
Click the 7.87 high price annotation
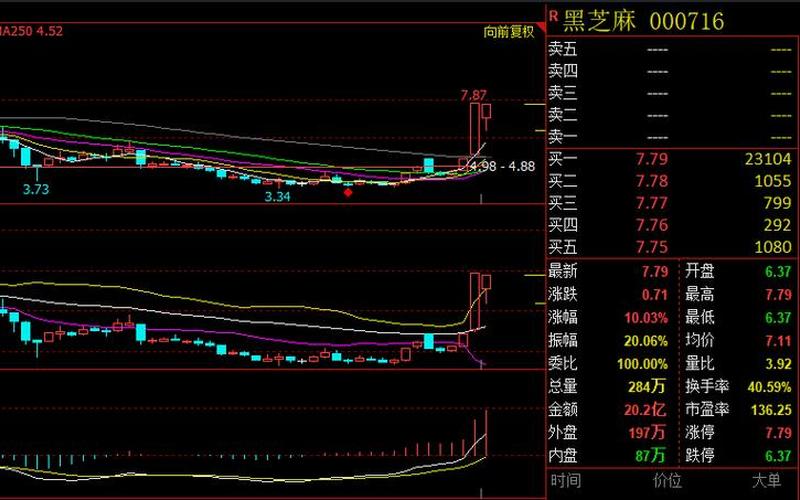tap(473, 95)
